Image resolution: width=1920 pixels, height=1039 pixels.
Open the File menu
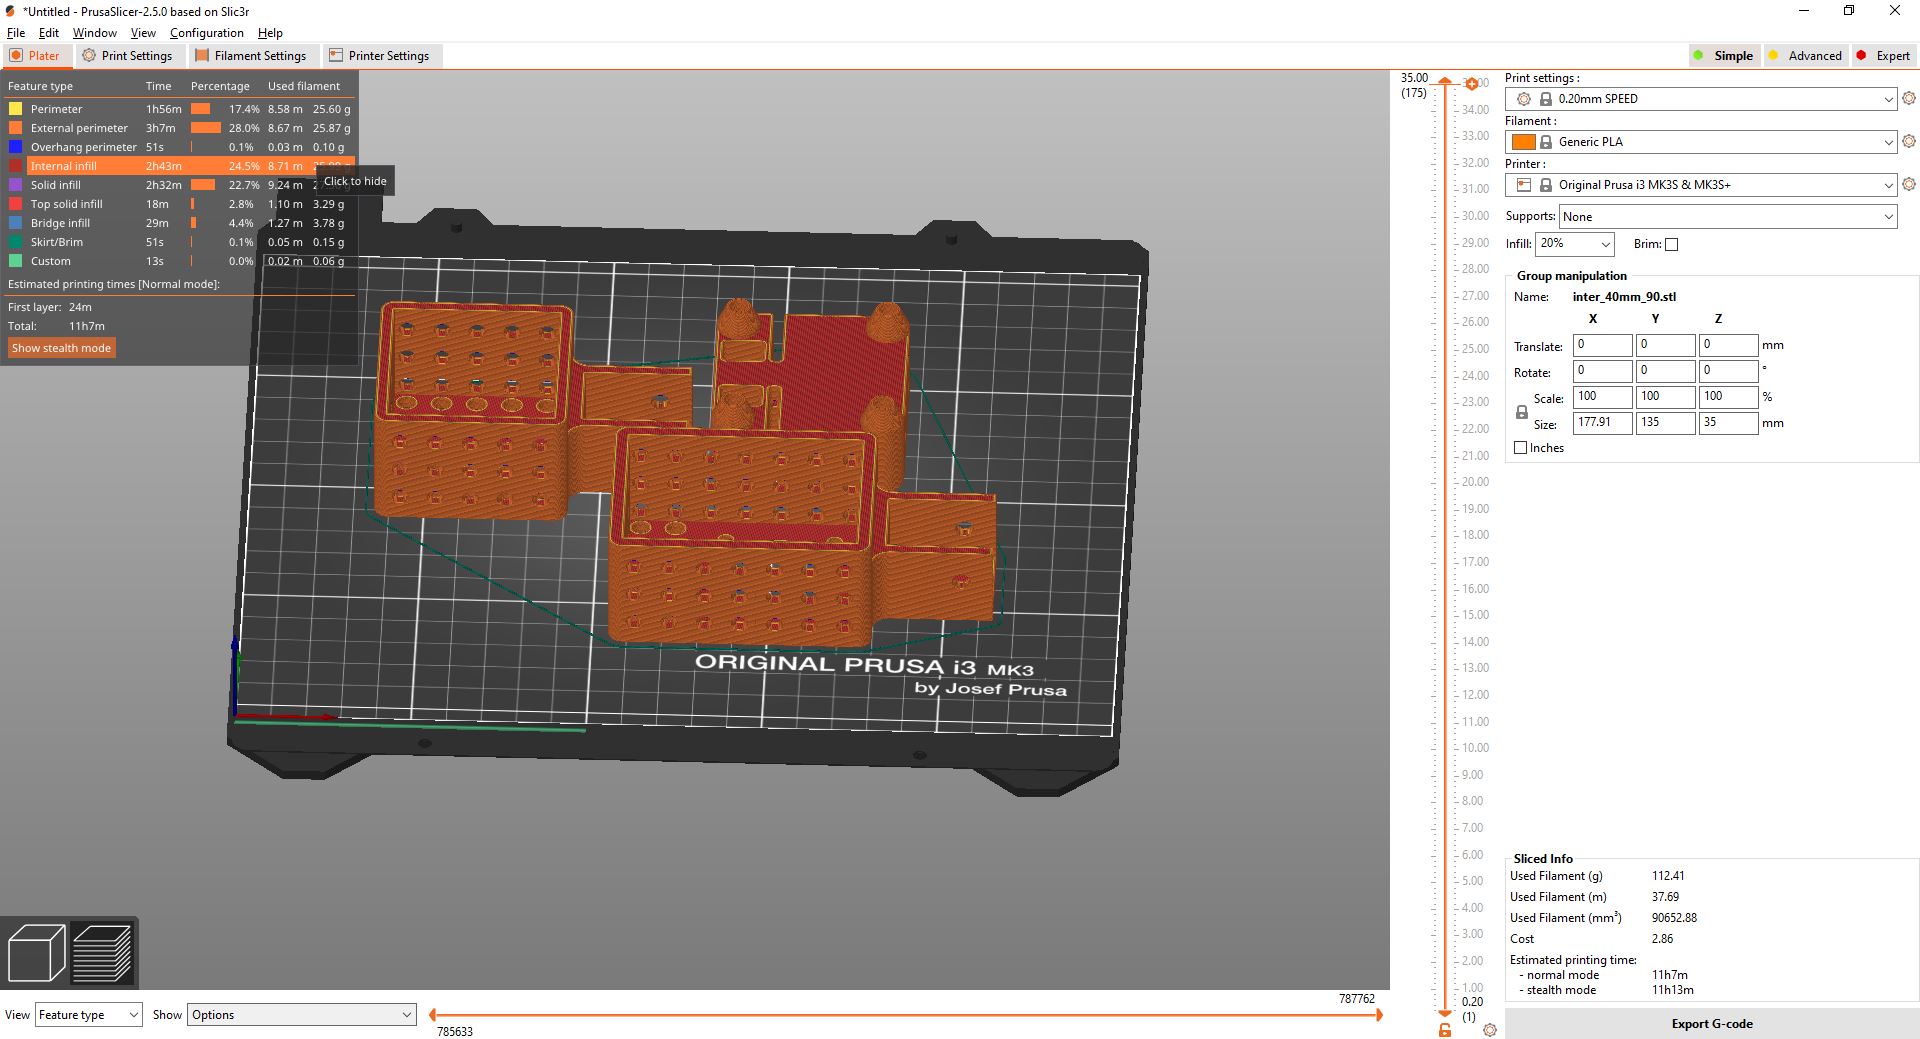point(16,33)
